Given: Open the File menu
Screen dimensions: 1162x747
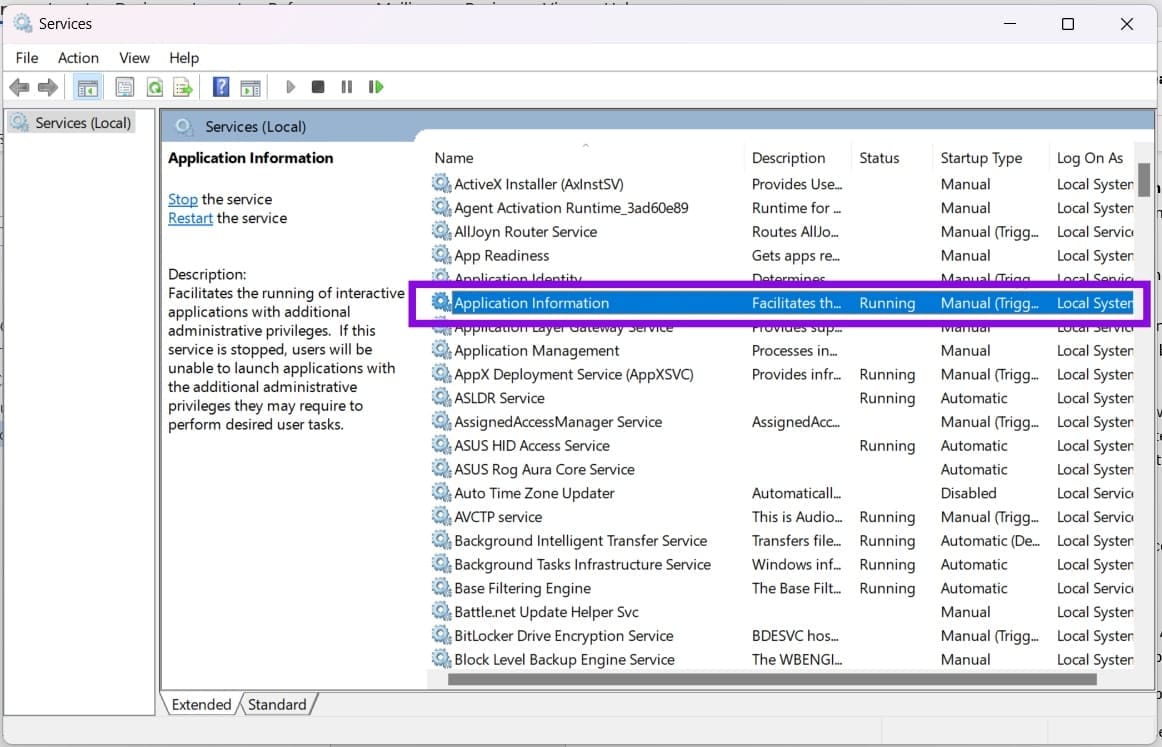Looking at the screenshot, I should click(27, 58).
